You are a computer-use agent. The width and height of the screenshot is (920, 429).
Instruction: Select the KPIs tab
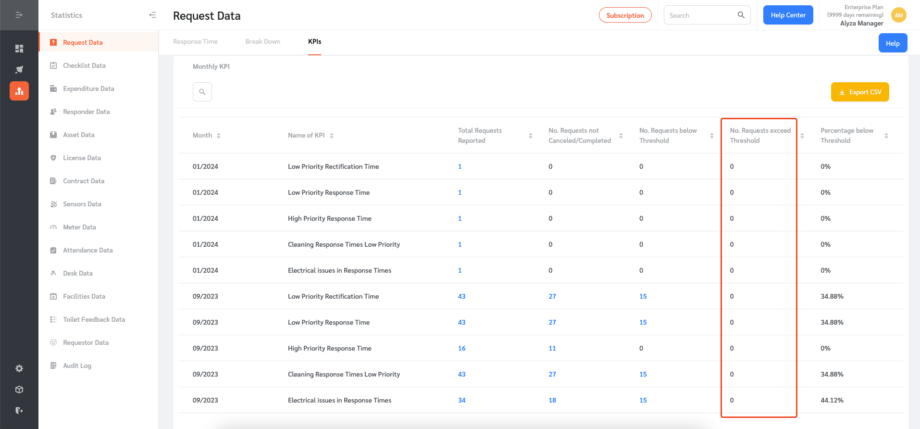[314, 42]
